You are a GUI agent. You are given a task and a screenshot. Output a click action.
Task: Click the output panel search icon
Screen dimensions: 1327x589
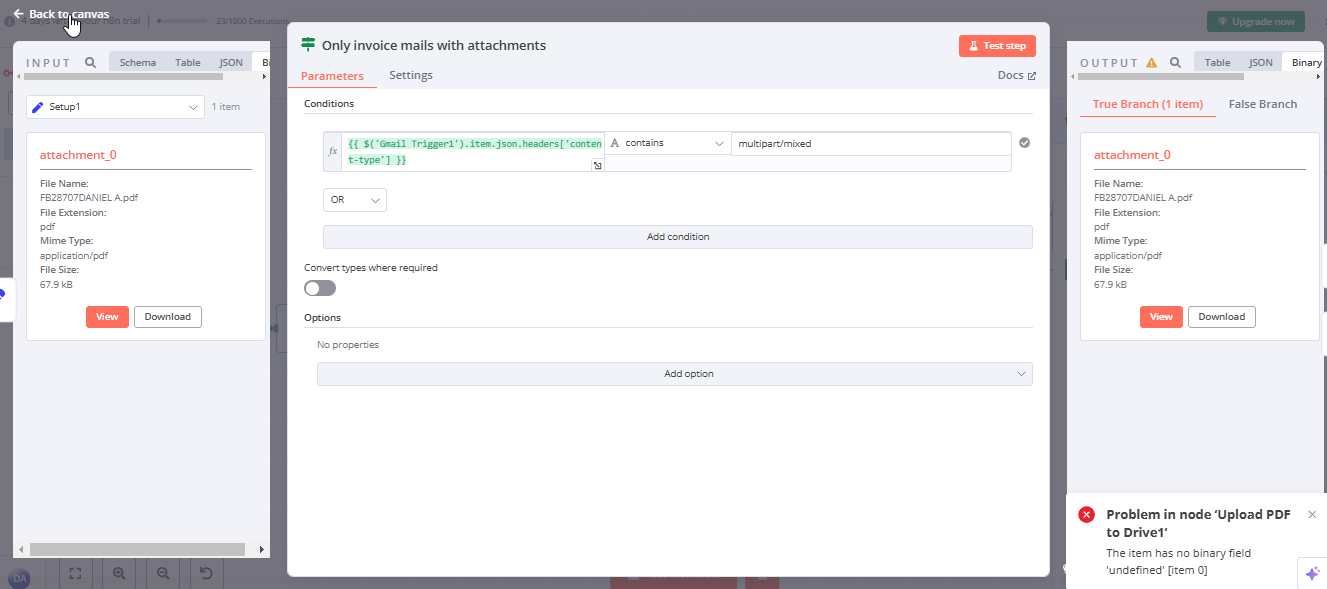tap(1175, 62)
